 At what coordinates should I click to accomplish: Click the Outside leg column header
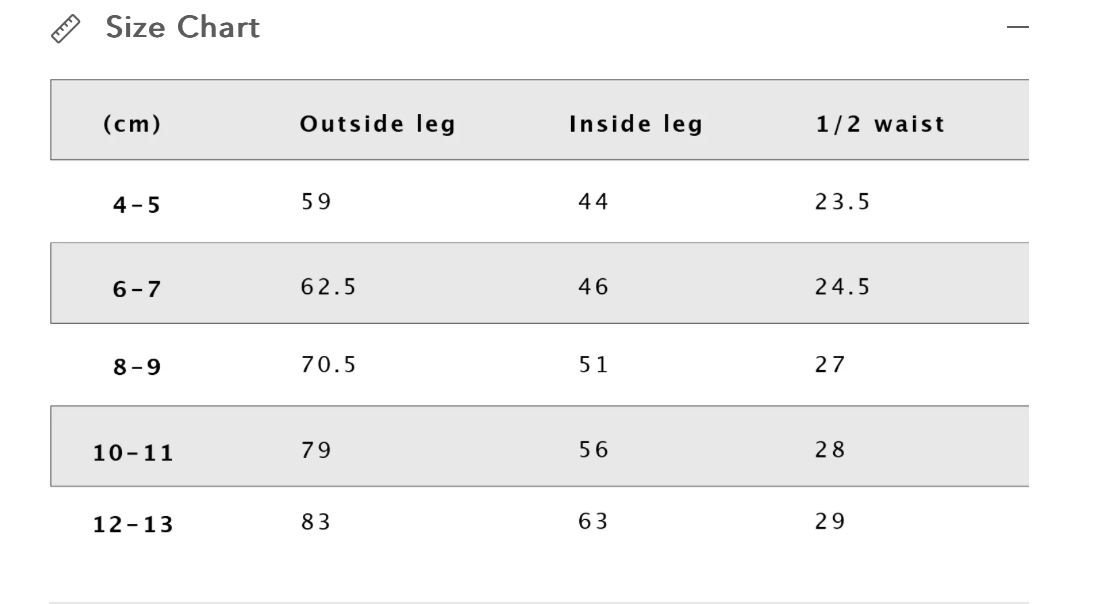click(377, 125)
